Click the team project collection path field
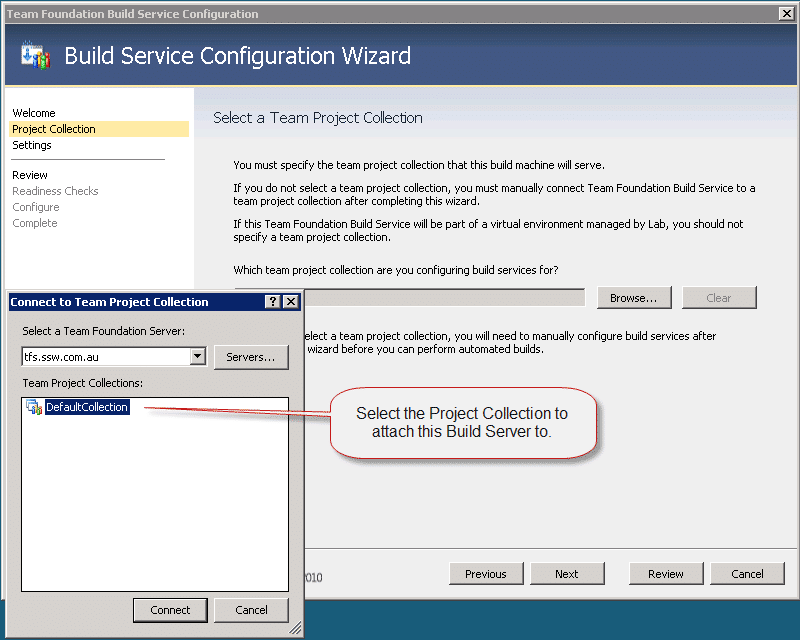Viewport: 800px width, 640px height. (x=444, y=298)
